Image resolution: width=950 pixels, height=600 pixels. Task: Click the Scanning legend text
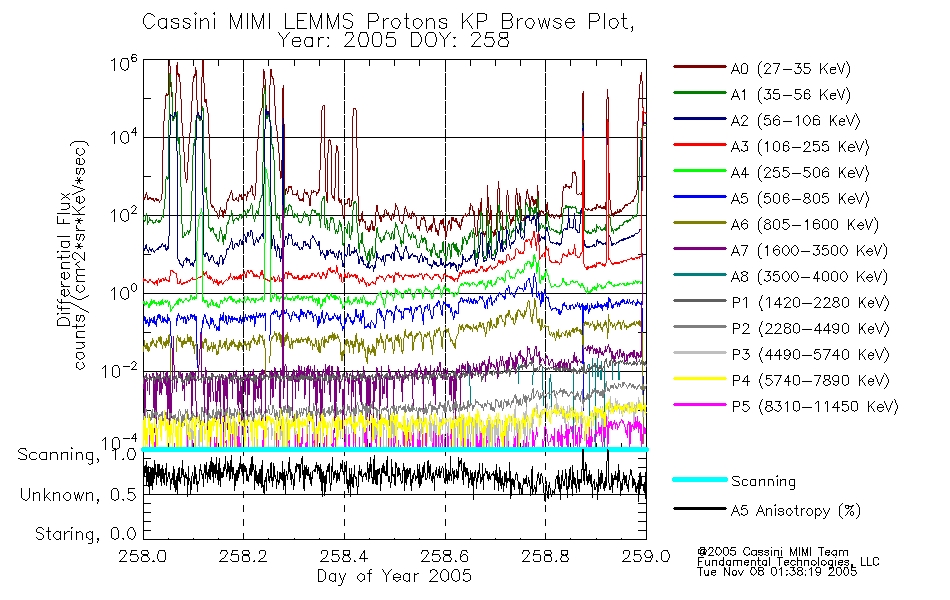tap(763, 481)
